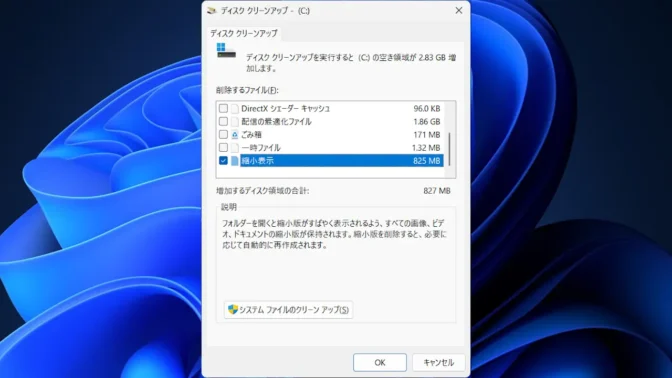Image resolution: width=672 pixels, height=378 pixels.
Task: Click the 増加するディスク領域の合計 label
Action: pyautogui.click(x=262, y=191)
